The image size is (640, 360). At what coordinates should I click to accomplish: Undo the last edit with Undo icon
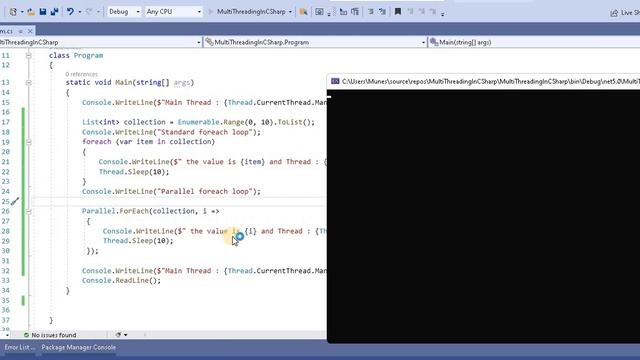[x=70, y=12]
